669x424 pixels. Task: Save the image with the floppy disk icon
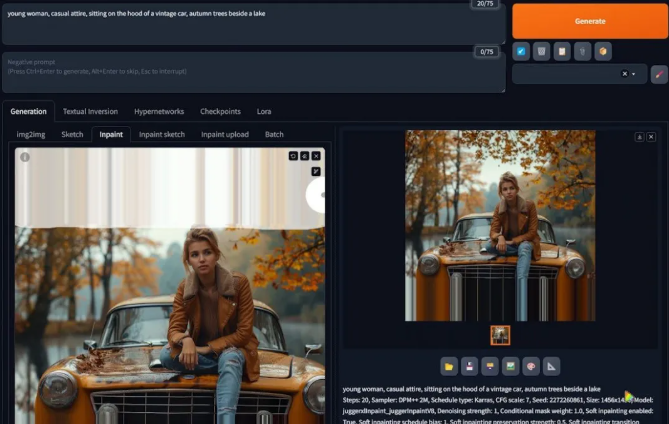(469, 366)
